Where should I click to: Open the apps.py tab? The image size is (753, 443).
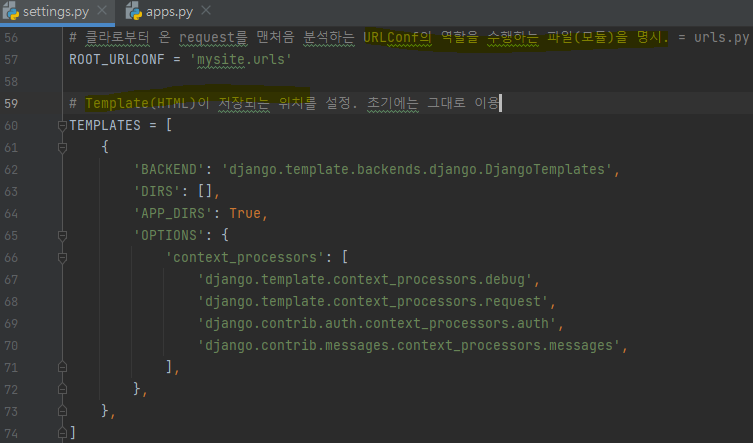pyautogui.click(x=169, y=12)
